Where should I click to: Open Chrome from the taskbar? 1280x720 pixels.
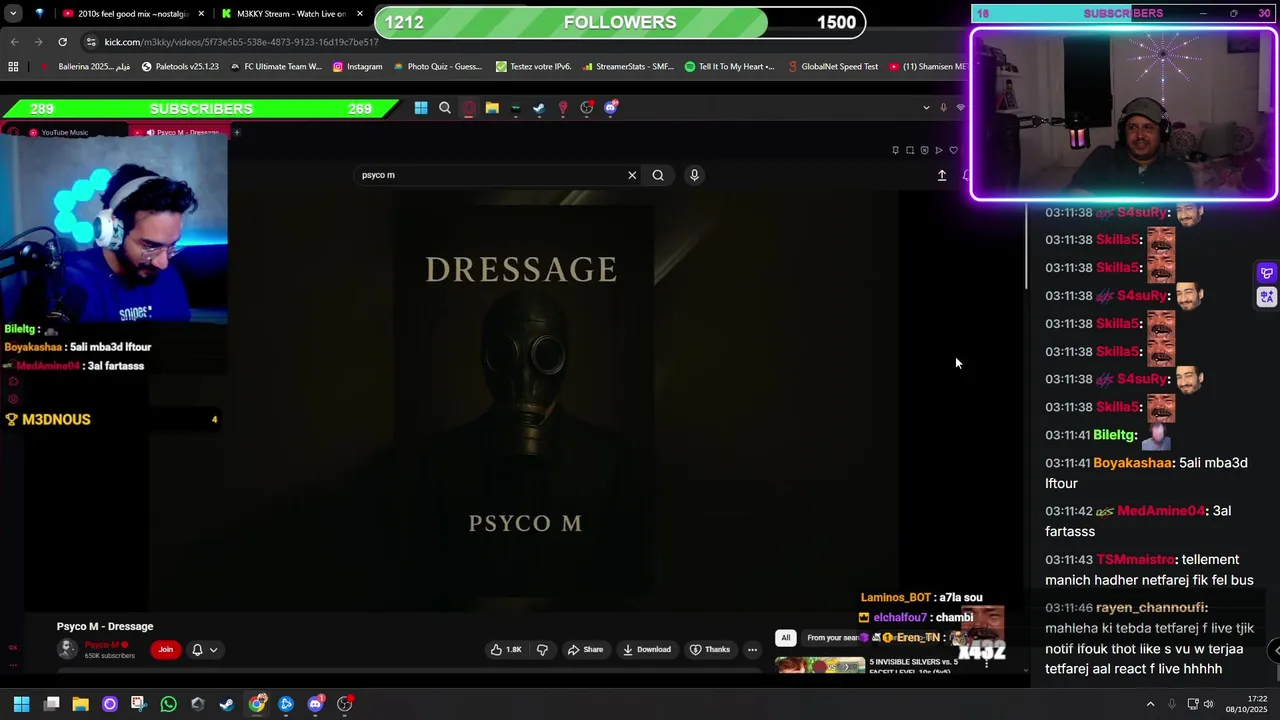[257, 704]
